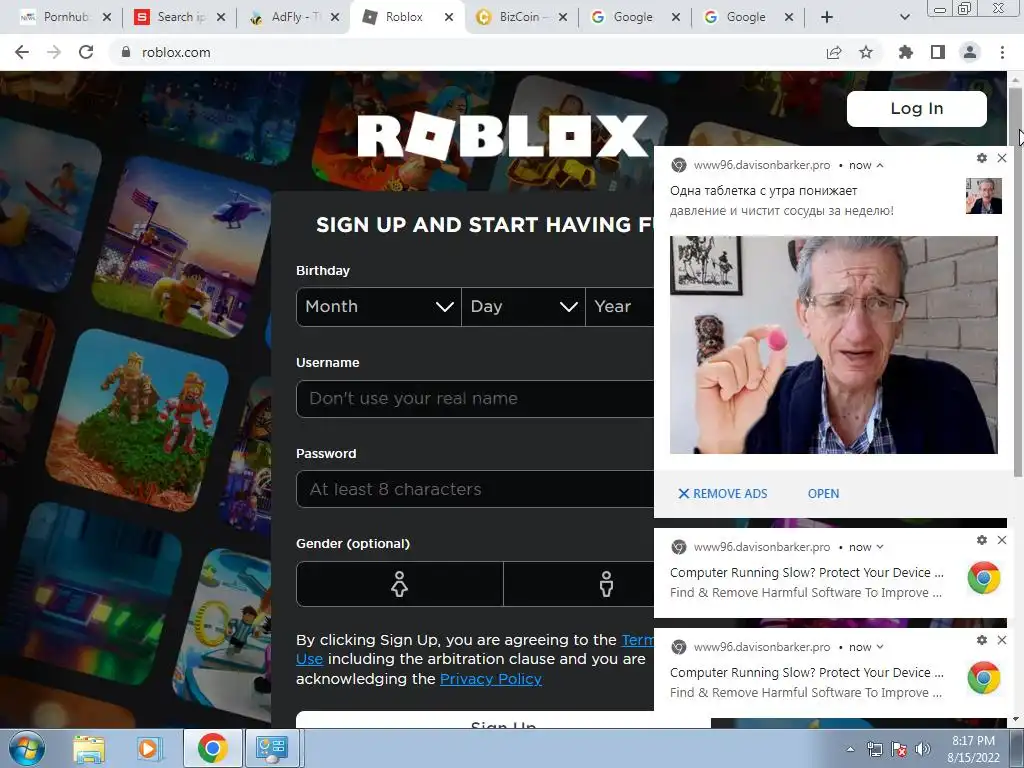Screen dimensions: 1024x768
Task: Click REMOVE ADS in the notification
Action: click(722, 494)
